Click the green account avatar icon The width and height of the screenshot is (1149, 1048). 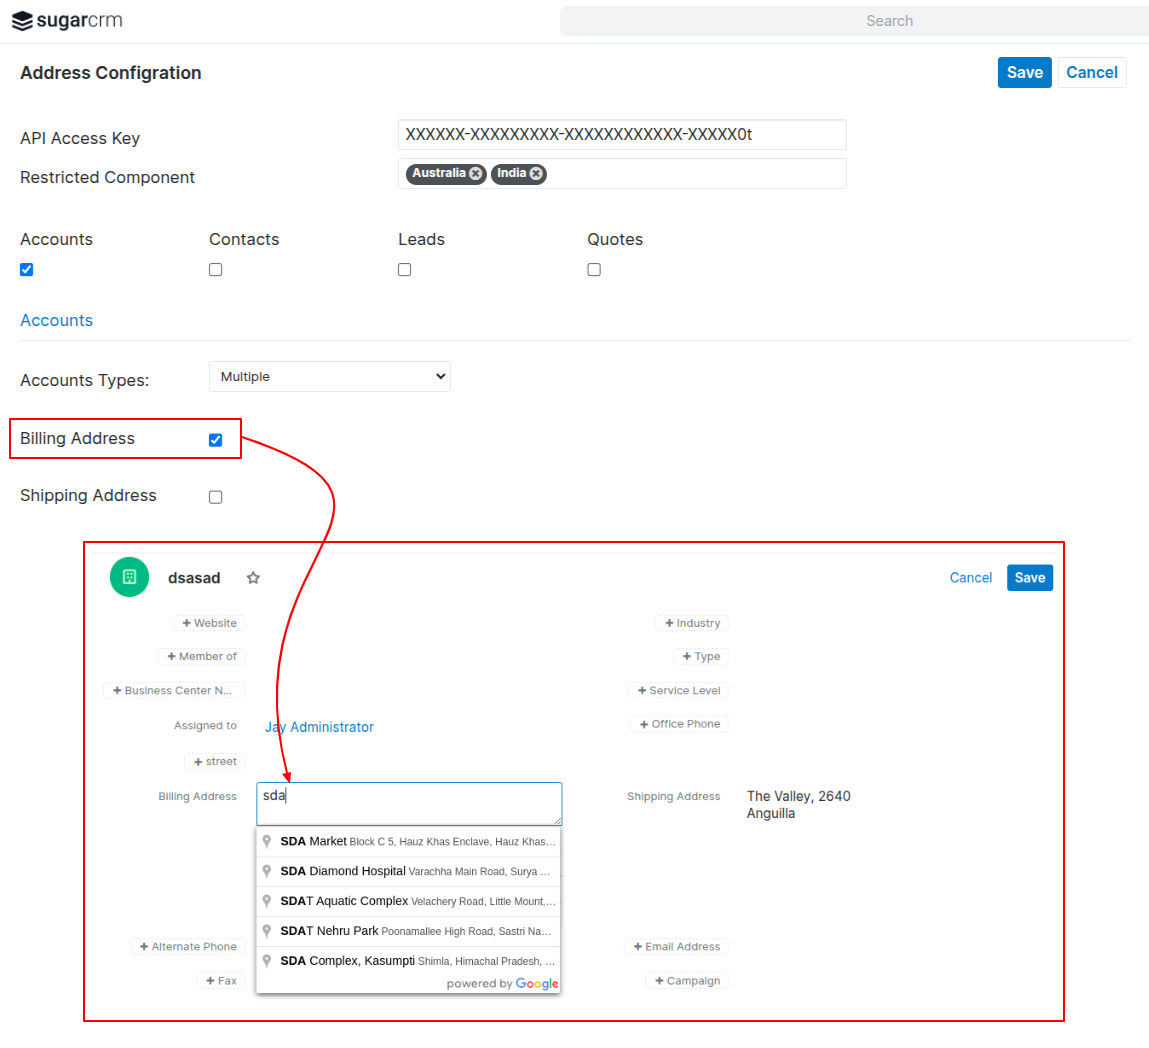(x=129, y=577)
